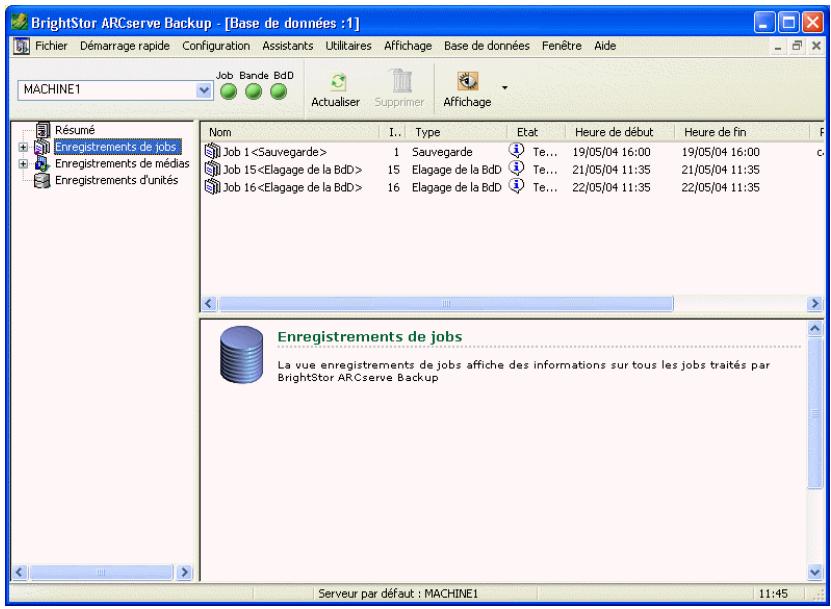Click the BrightStor title bar application icon
Image resolution: width=831 pixels, height=609 pixels.
[x=19, y=22]
